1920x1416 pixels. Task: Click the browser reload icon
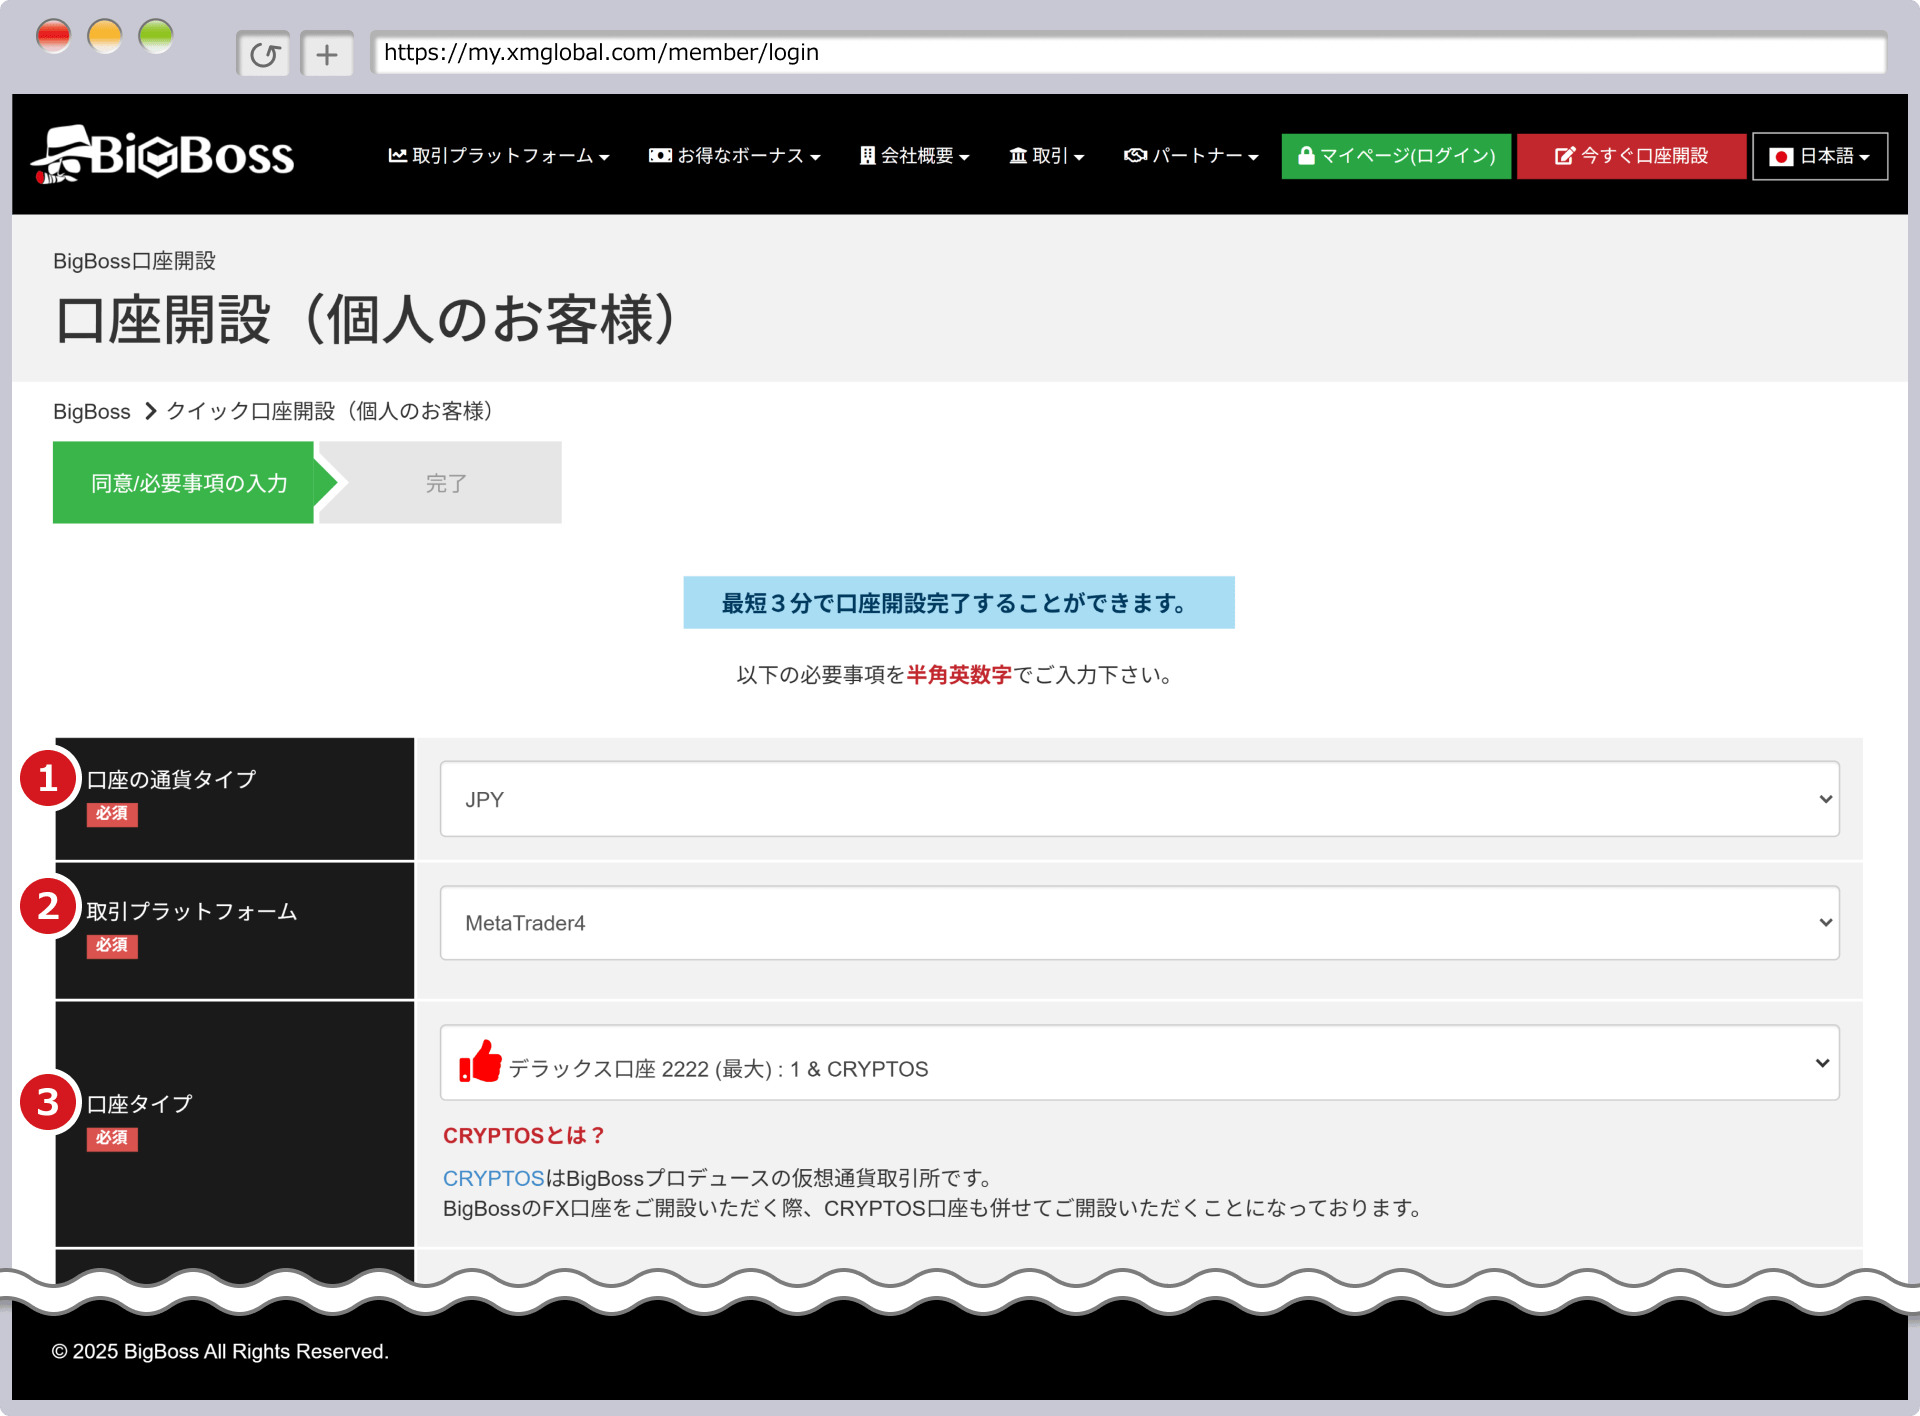(x=264, y=54)
